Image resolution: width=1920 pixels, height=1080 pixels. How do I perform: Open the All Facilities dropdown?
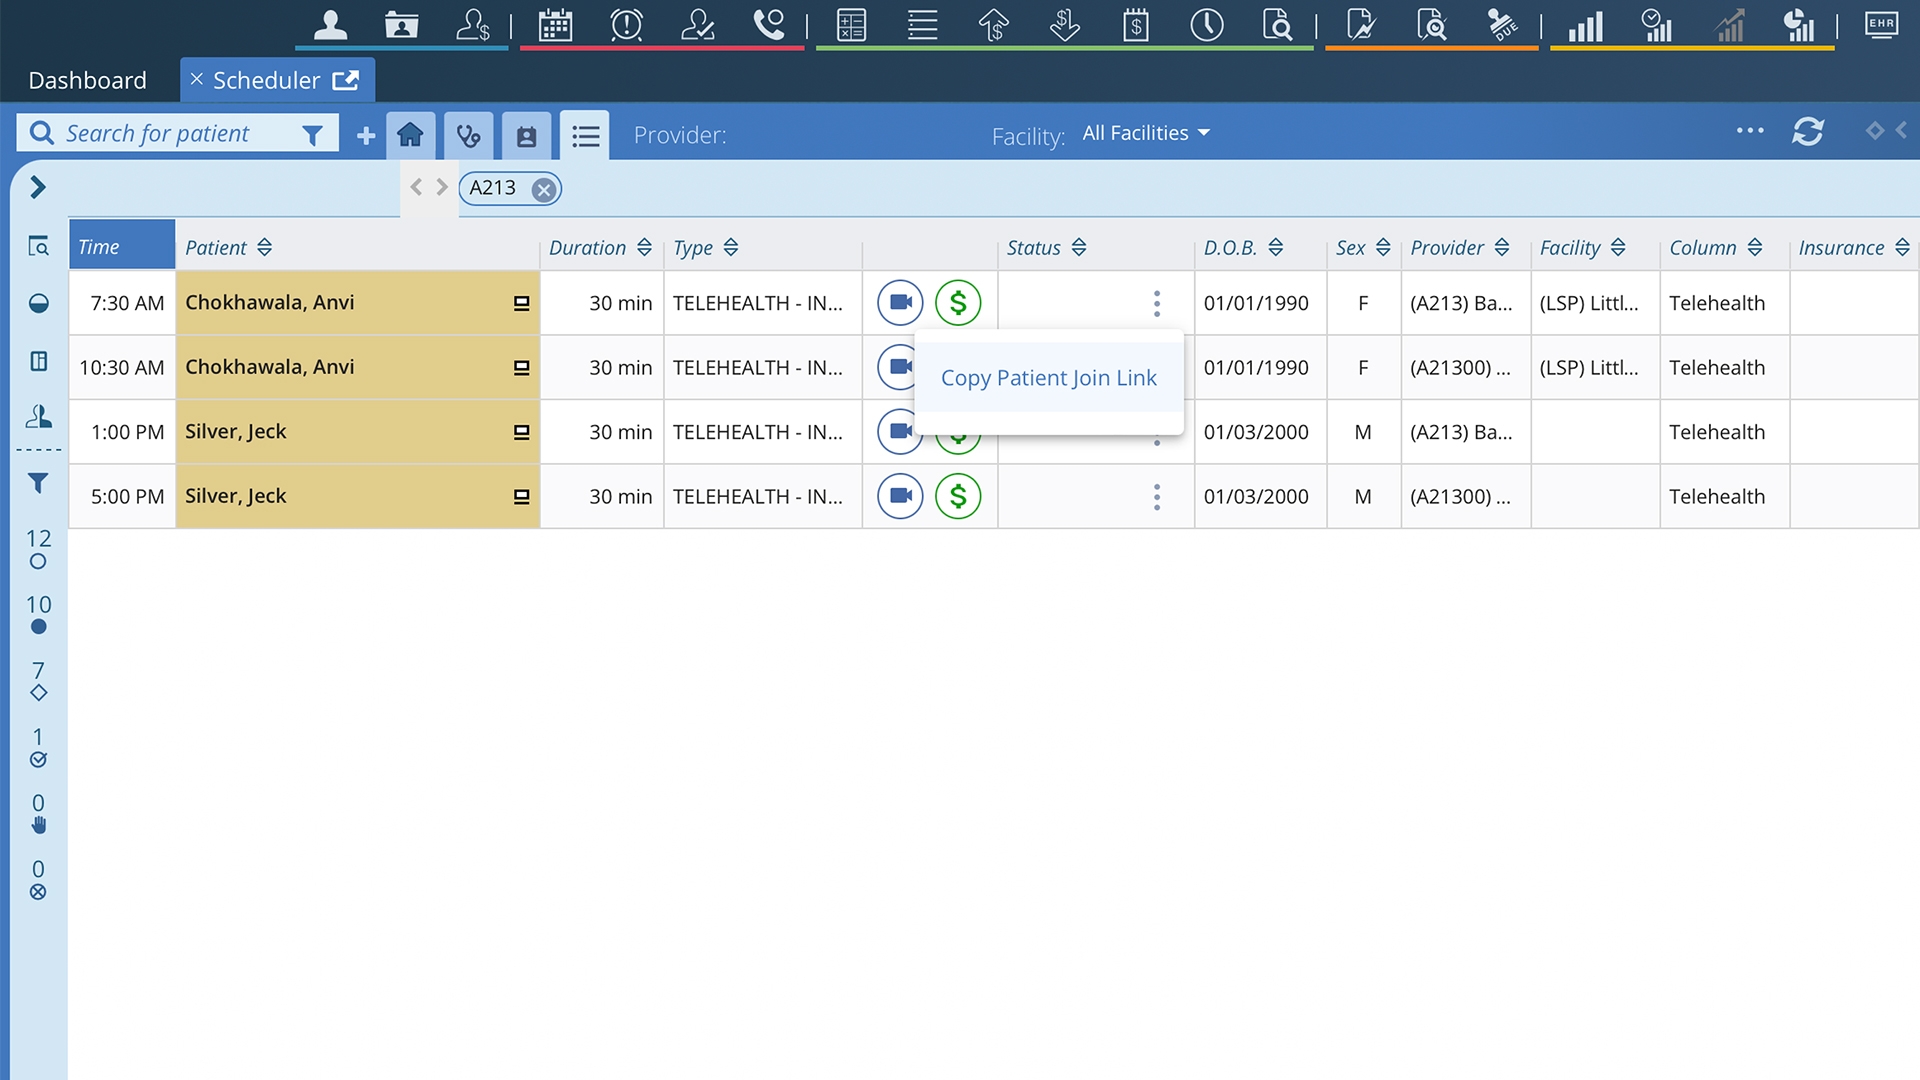tap(1146, 133)
